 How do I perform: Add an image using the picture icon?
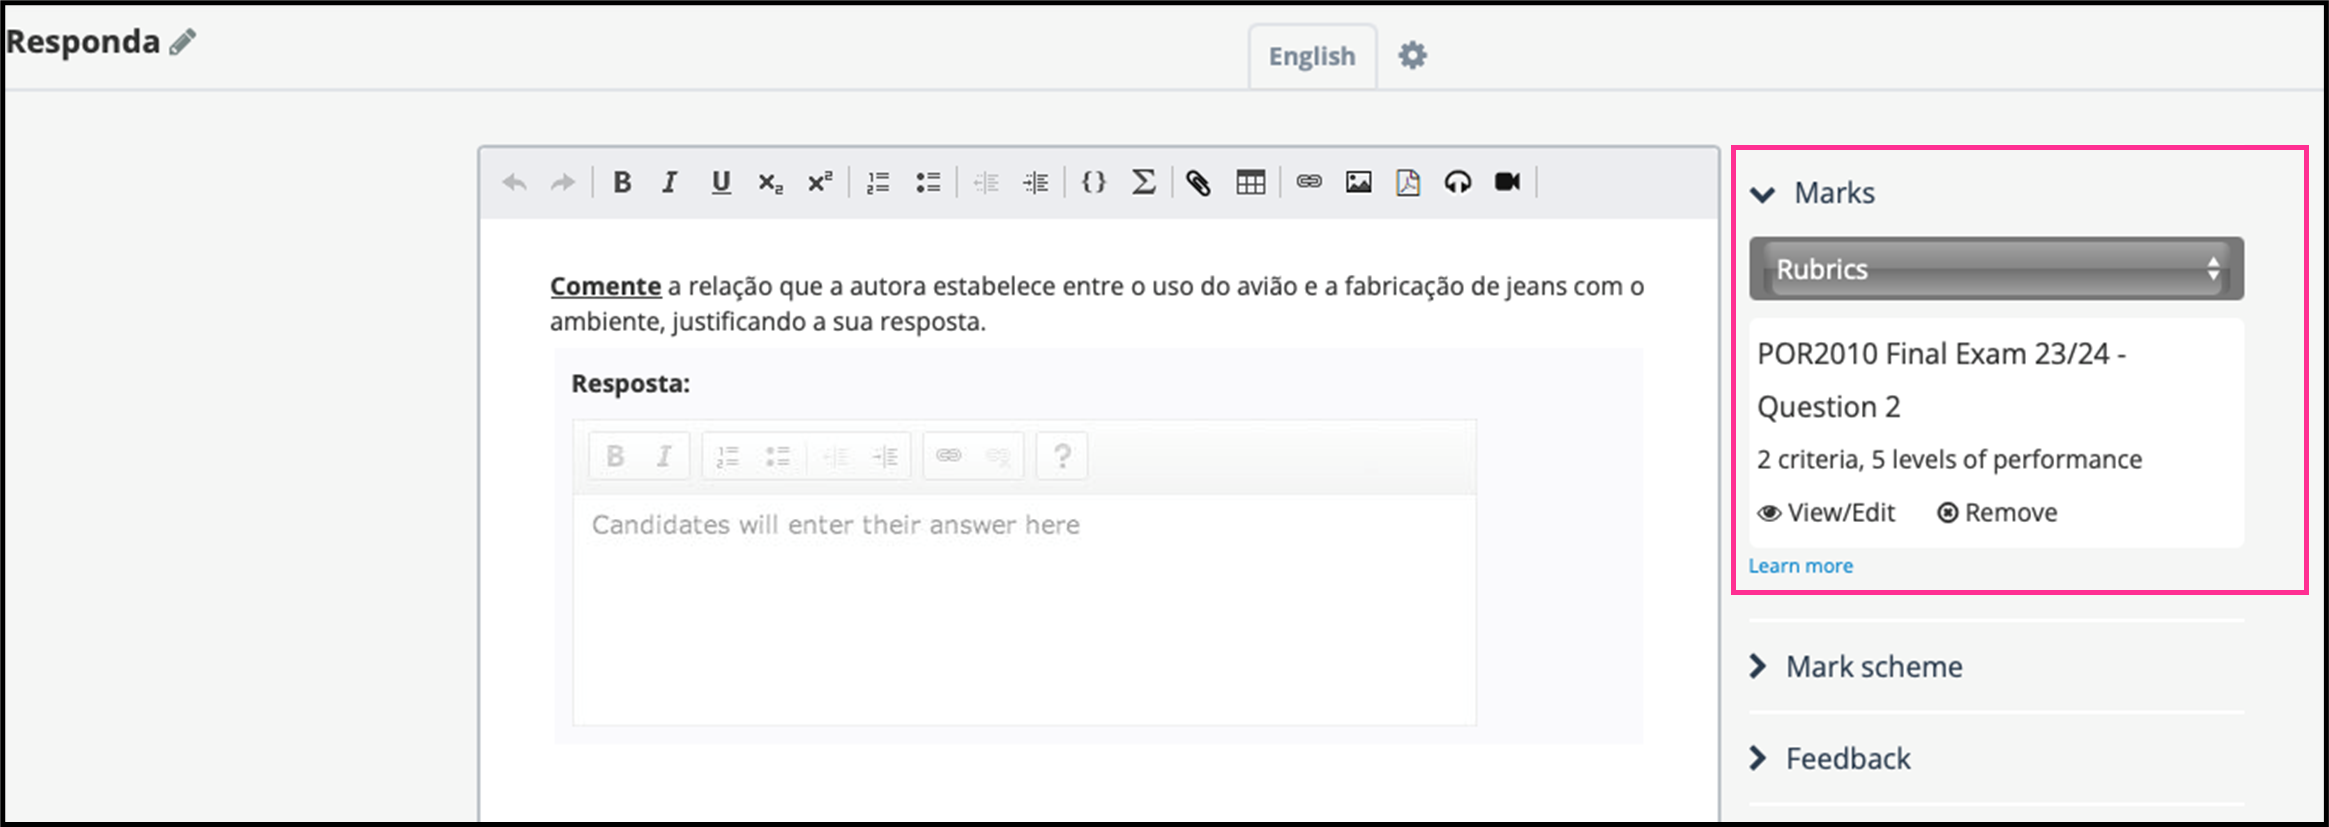tap(1358, 182)
